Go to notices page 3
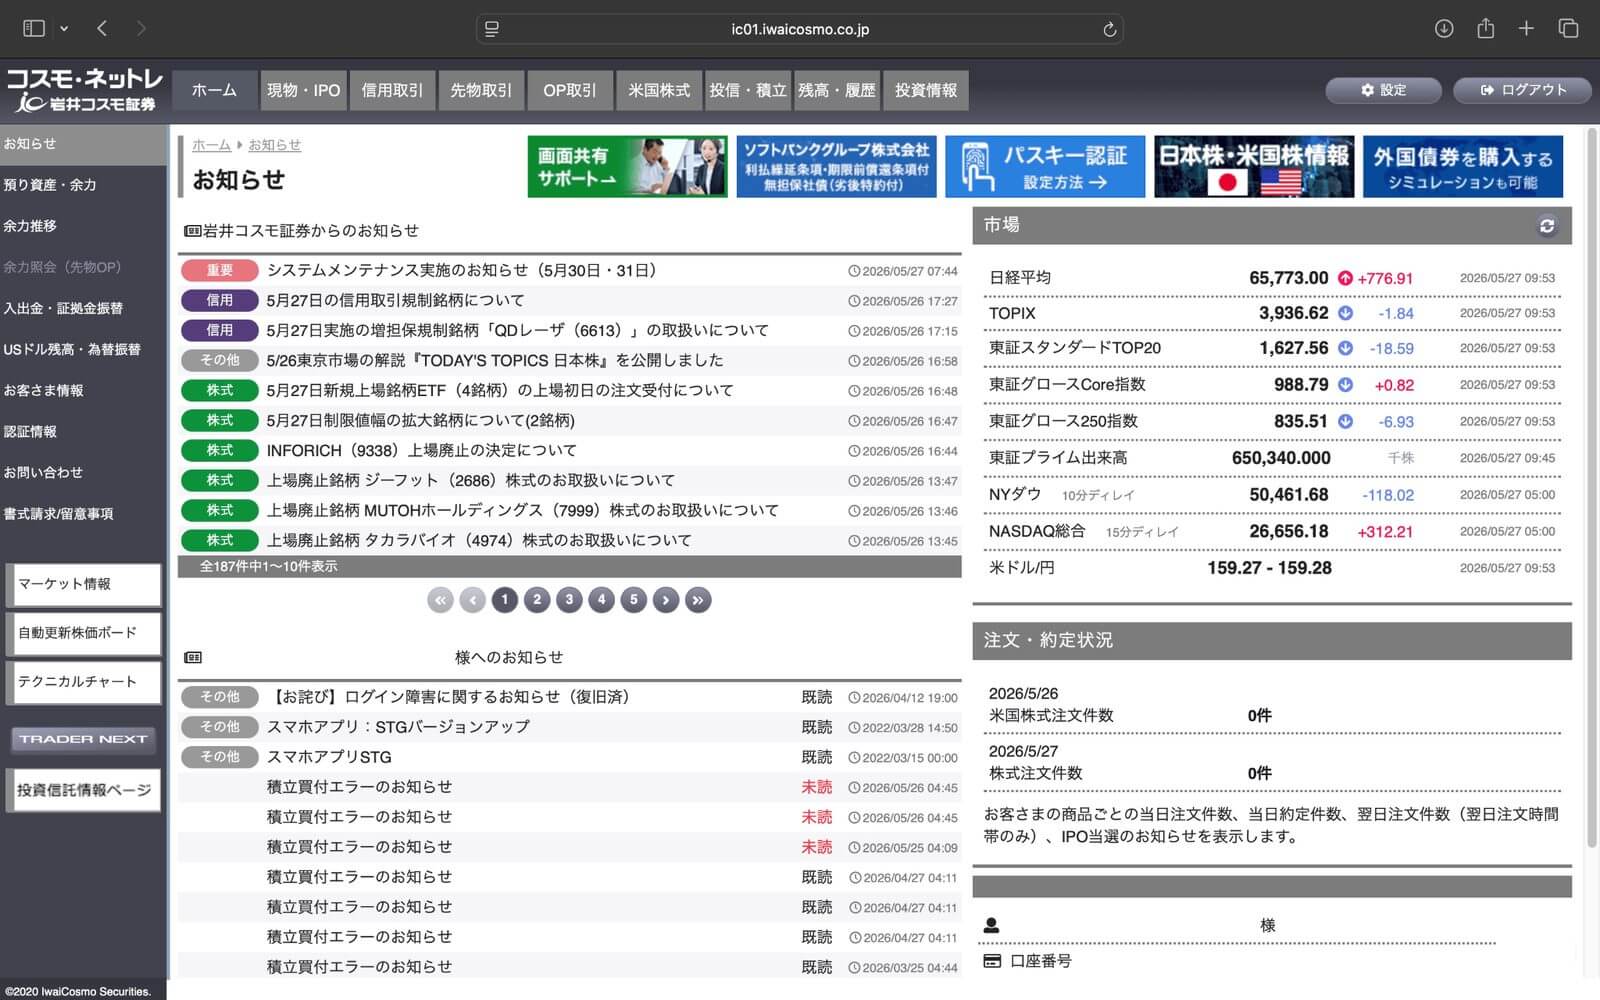Viewport: 1600px width, 1000px height. [x=569, y=600]
